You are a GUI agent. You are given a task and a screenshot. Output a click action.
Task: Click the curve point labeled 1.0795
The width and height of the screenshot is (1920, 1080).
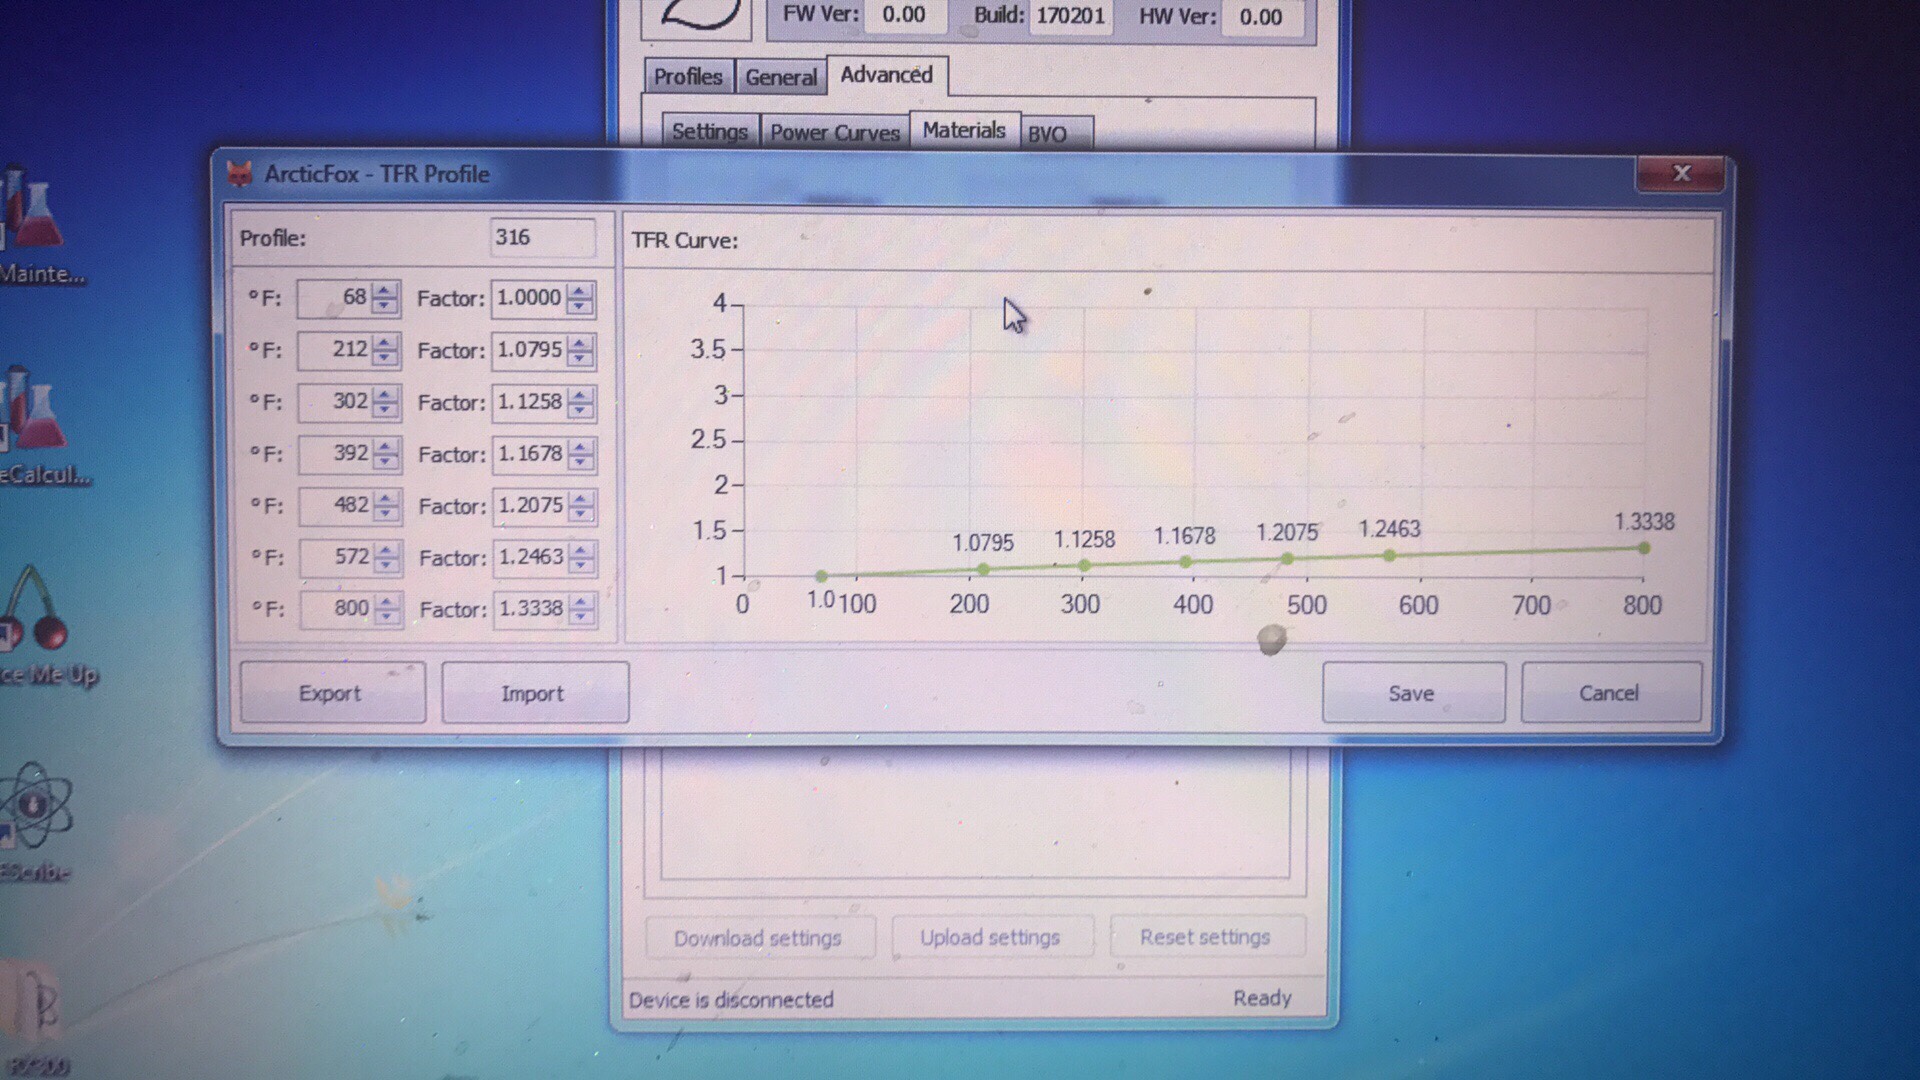coord(983,569)
